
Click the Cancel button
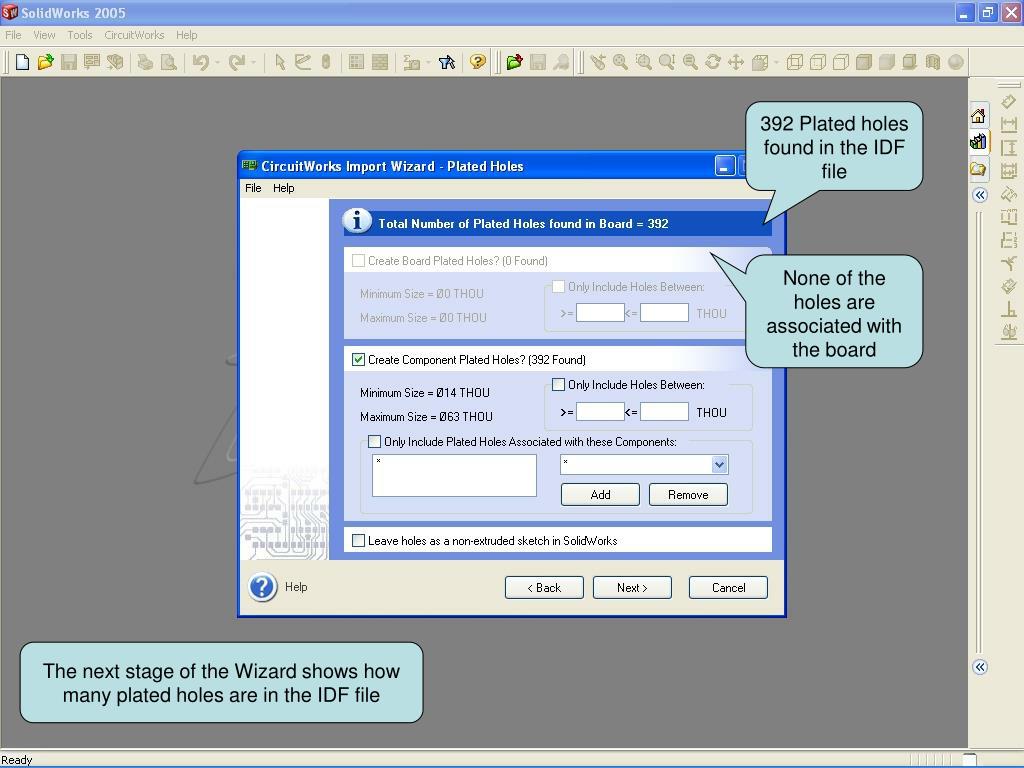pos(728,588)
